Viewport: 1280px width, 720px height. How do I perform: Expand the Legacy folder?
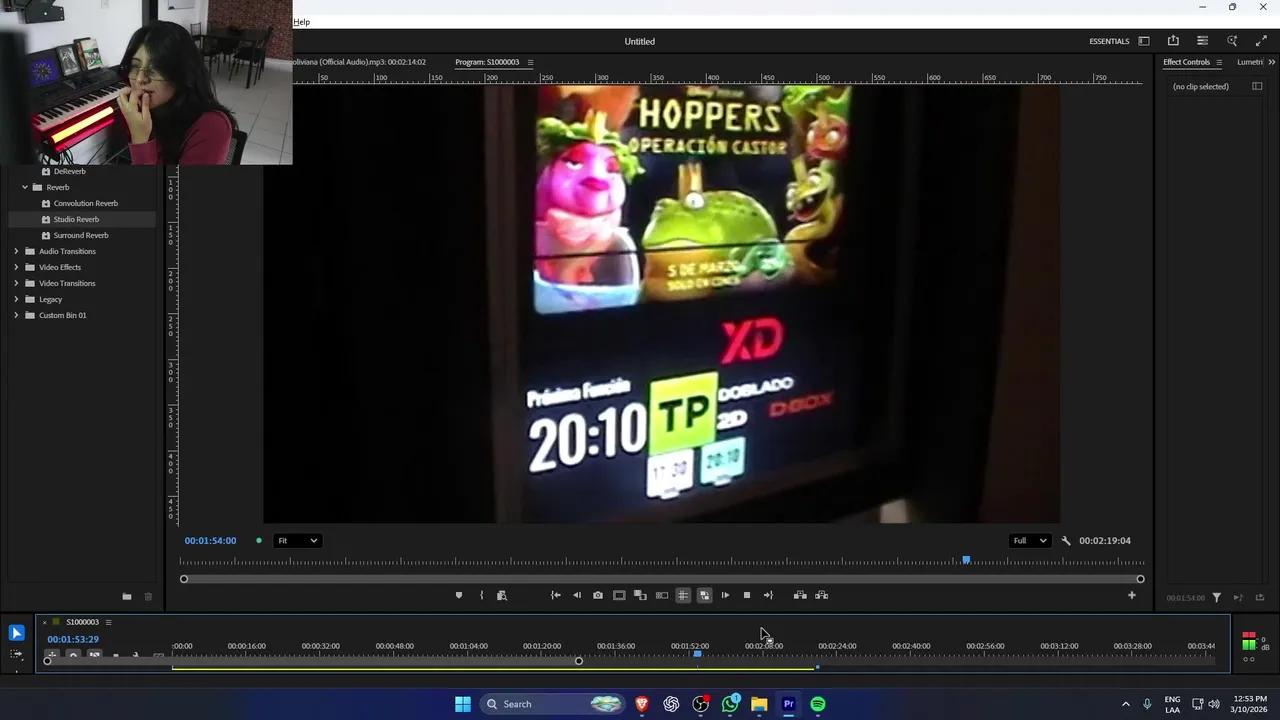[x=16, y=299]
